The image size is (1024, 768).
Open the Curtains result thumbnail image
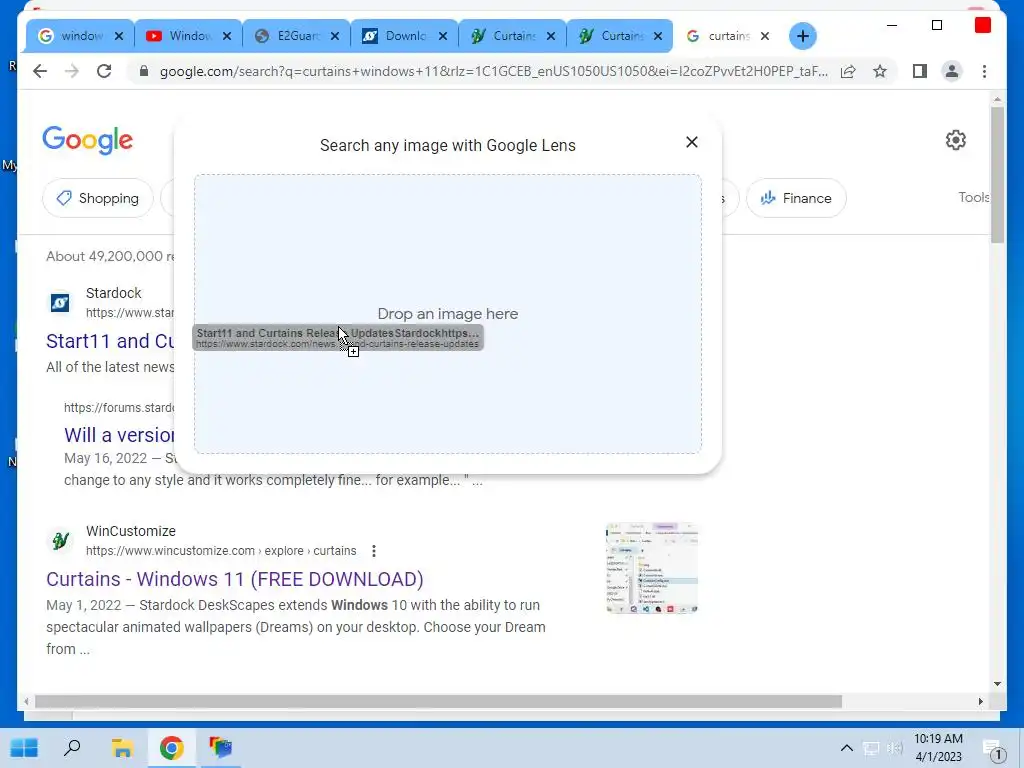point(652,568)
